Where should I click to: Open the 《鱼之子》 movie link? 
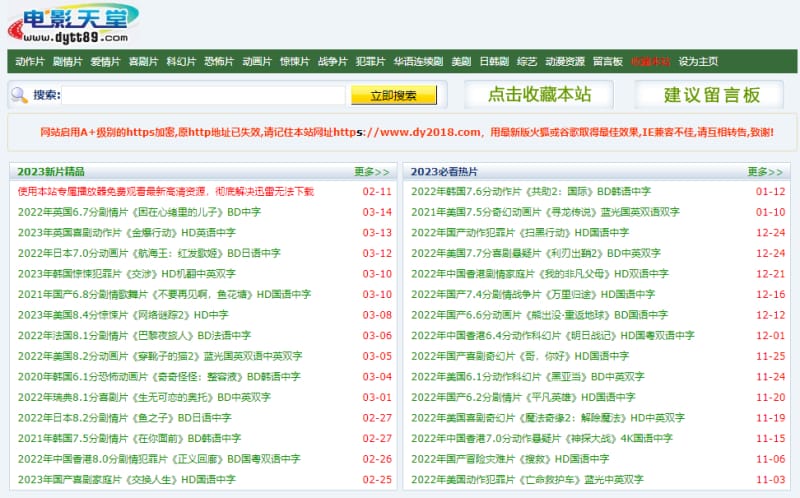[124, 418]
